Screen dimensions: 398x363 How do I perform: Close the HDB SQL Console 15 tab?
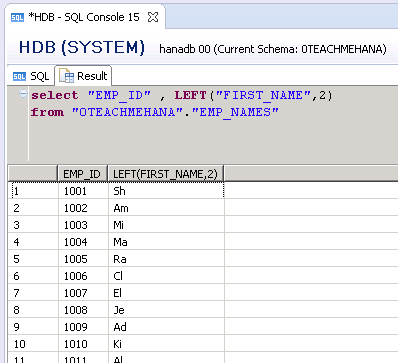point(153,17)
